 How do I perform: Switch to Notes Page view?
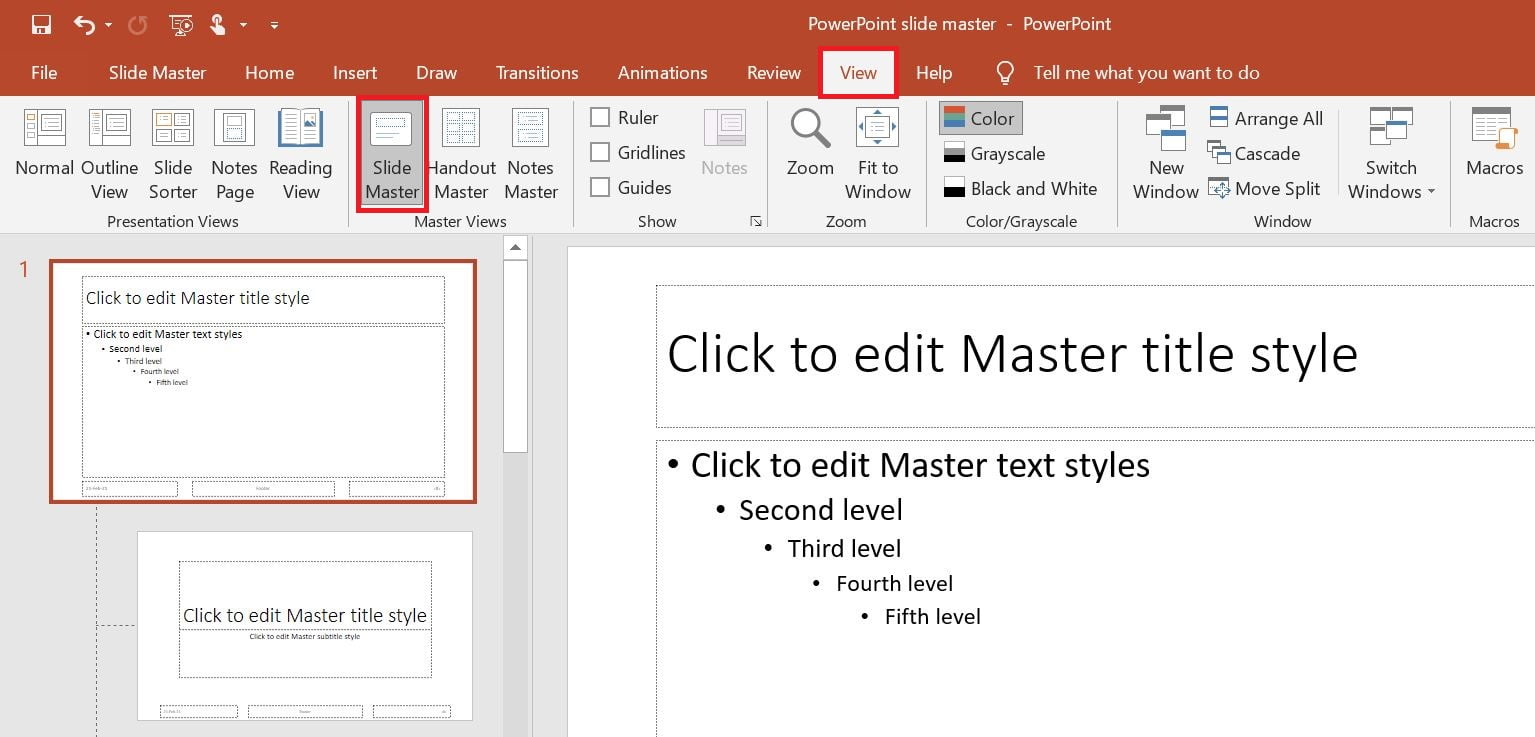pos(234,154)
